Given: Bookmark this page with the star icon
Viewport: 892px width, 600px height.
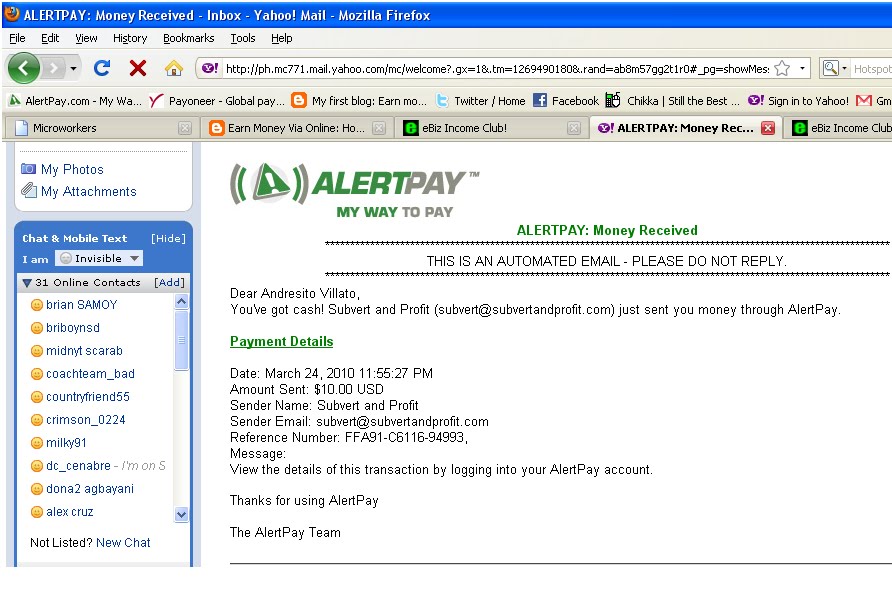Looking at the screenshot, I should (x=782, y=68).
